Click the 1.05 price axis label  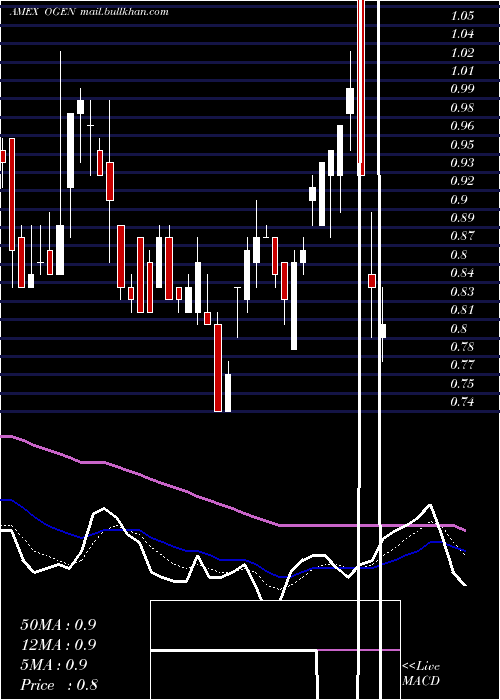click(462, 16)
